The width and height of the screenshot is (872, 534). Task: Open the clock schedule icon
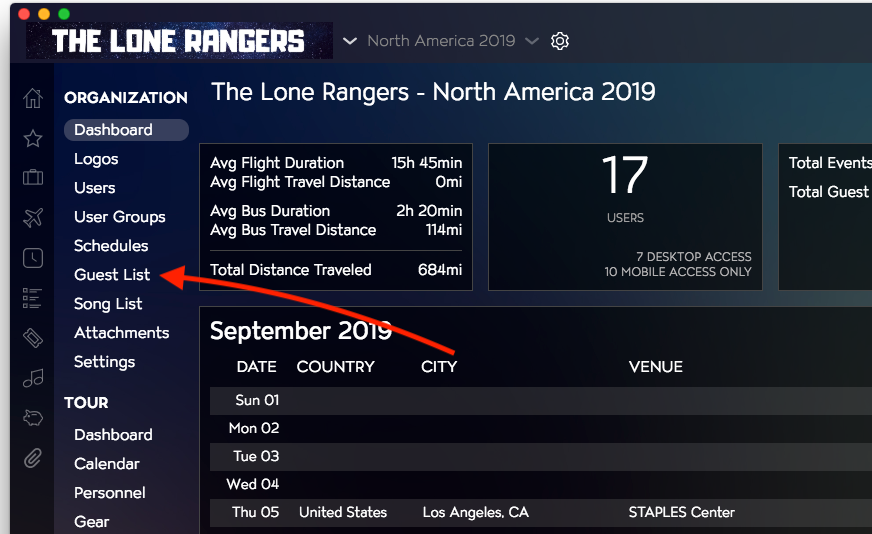coord(33,258)
